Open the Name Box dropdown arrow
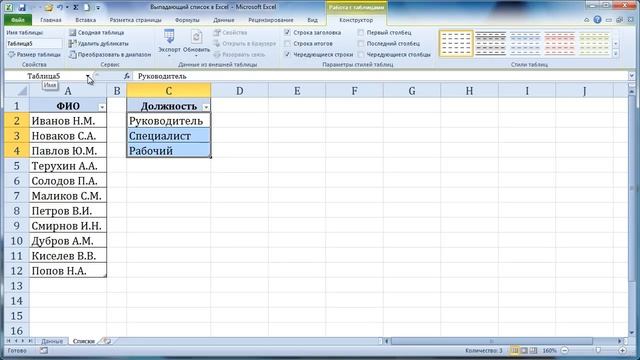The height and width of the screenshot is (360, 640). (88, 76)
